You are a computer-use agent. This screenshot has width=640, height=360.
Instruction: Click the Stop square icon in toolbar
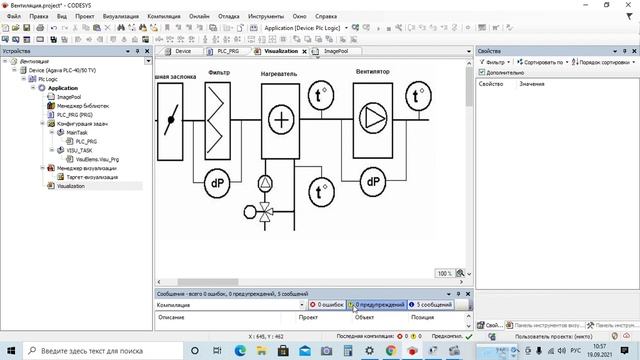pyautogui.click(x=388, y=28)
